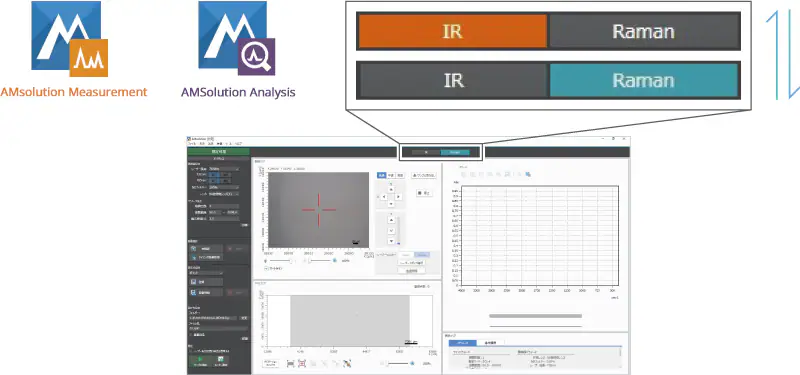This screenshot has width=800, height=375.
Task: Select the white tab next to blue info tab
Action: [490, 343]
